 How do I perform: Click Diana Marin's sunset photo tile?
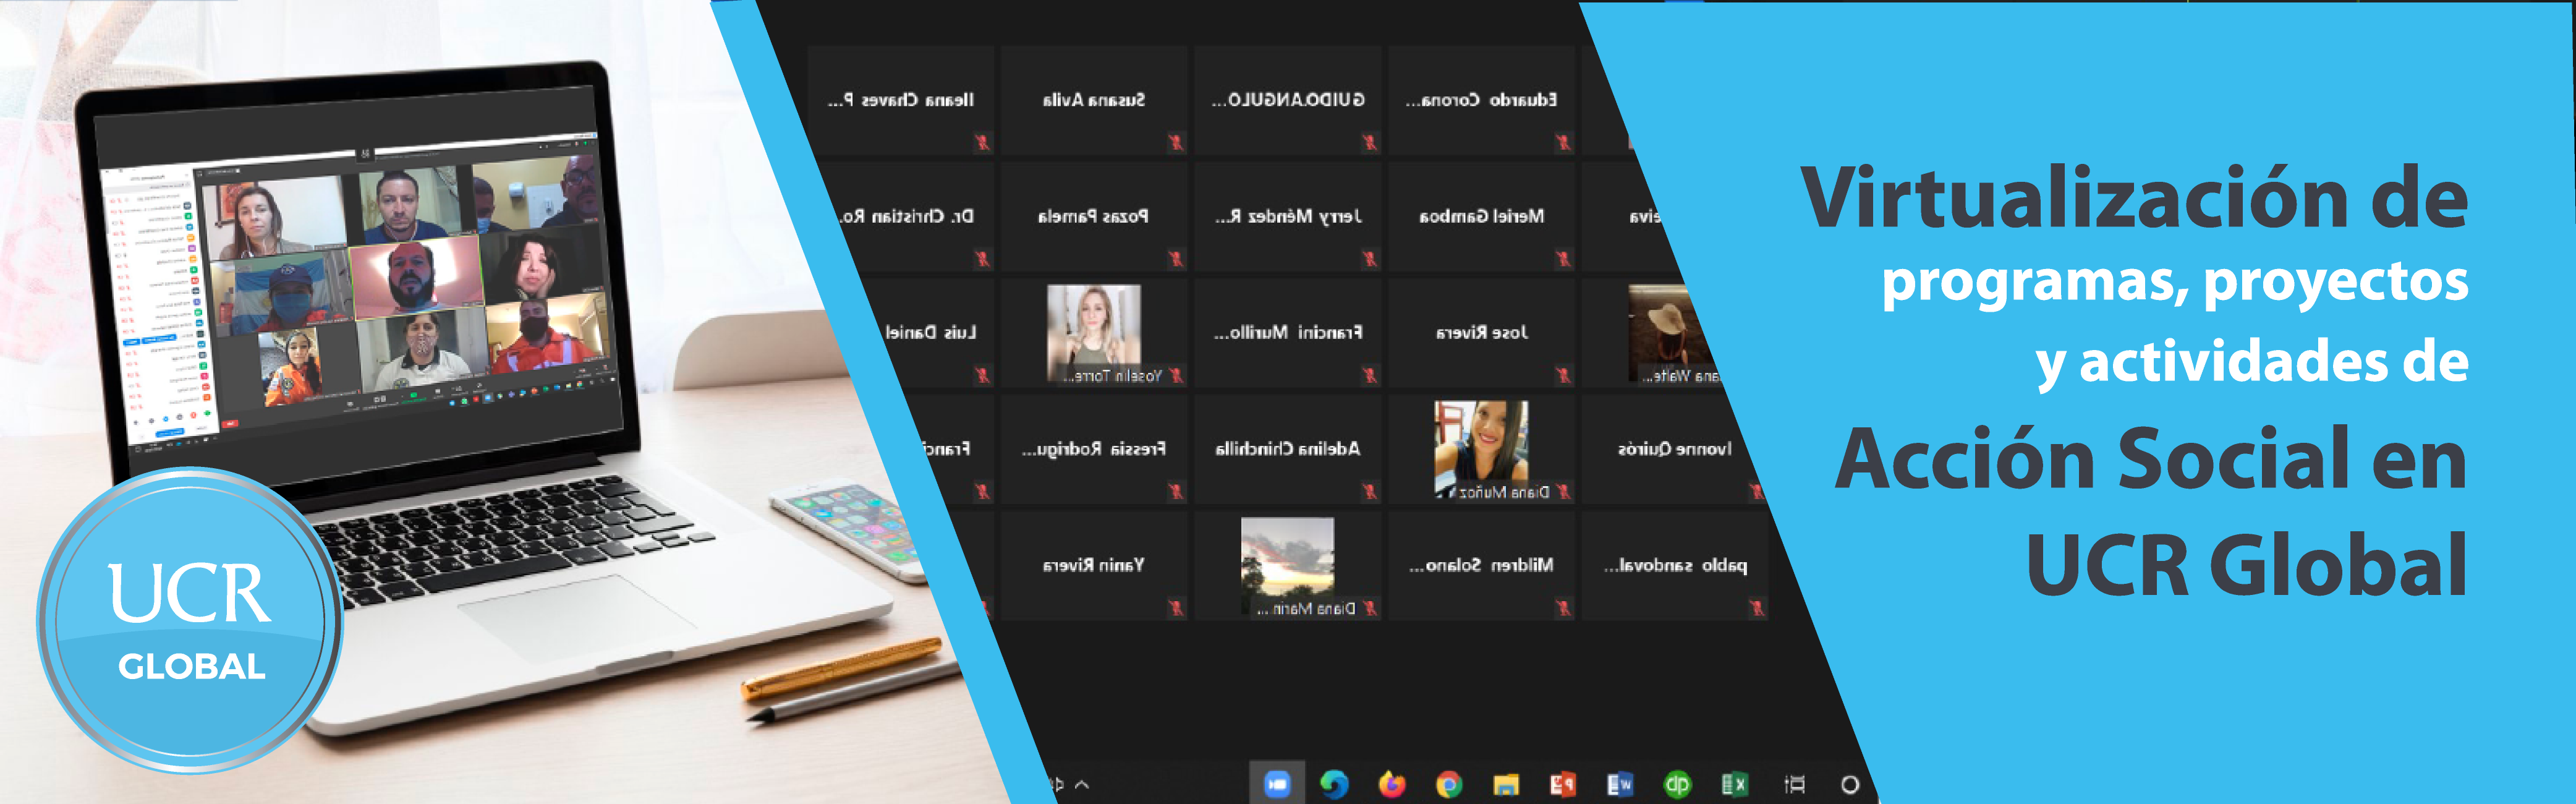1288,565
